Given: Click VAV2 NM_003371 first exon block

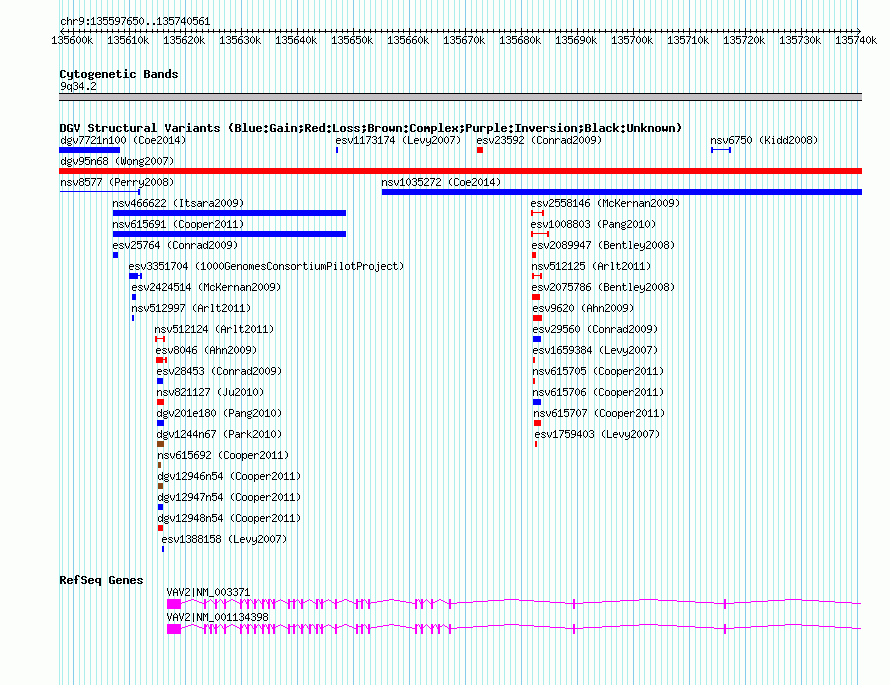Looking at the screenshot, I should 174,604.
